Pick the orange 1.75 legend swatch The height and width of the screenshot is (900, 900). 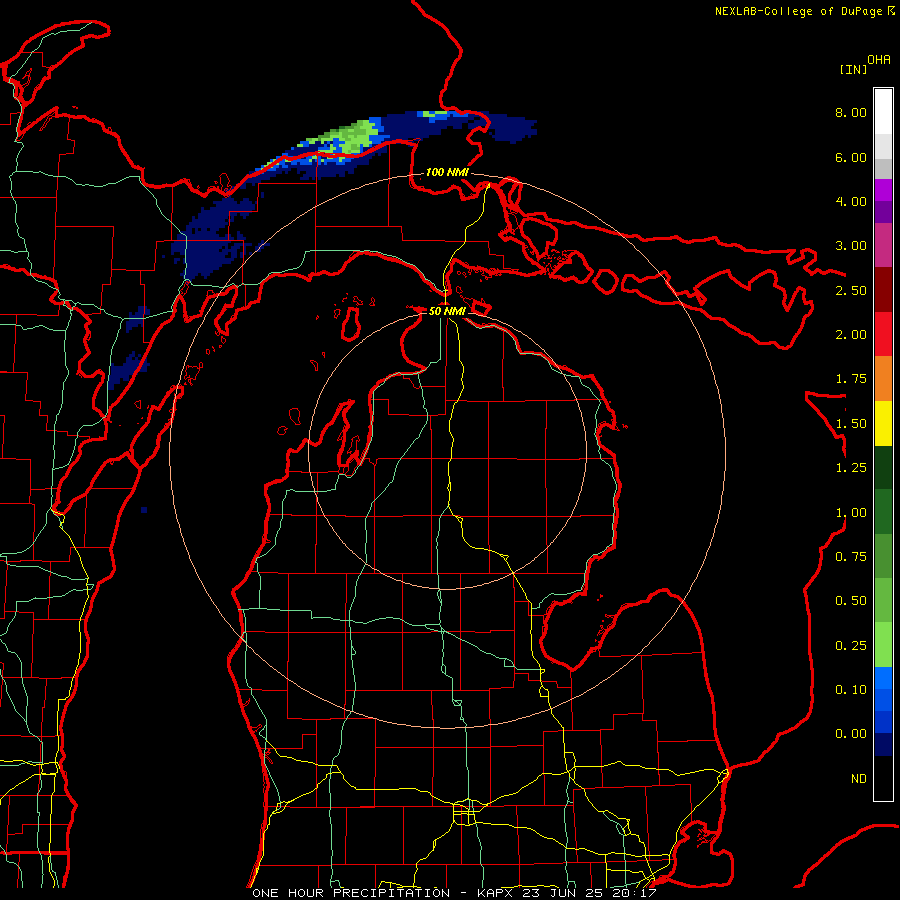pos(883,378)
